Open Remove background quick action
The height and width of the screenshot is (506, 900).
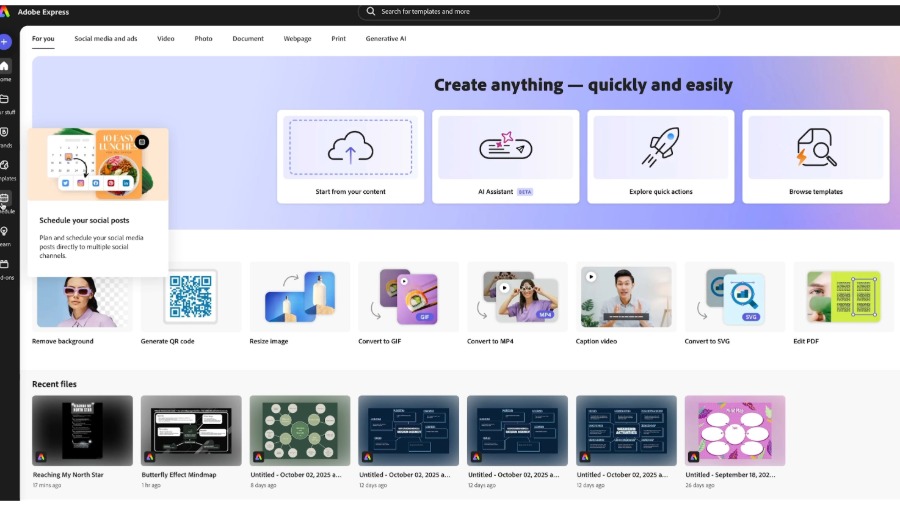(82, 304)
